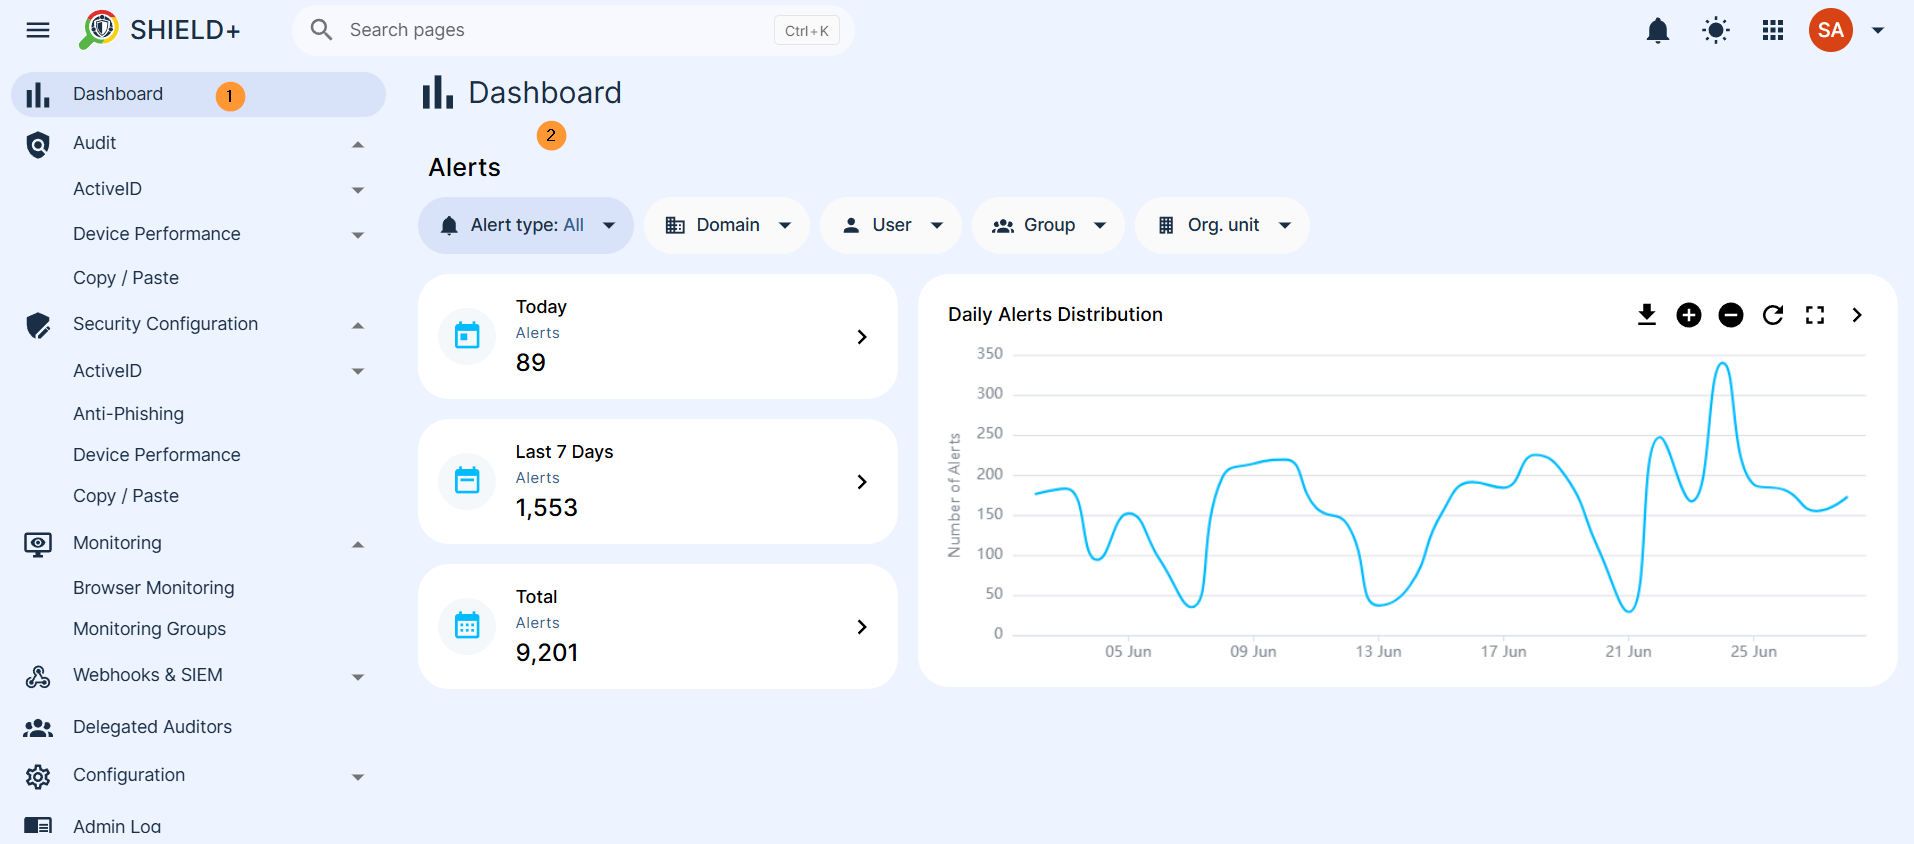
Task: Open Today alerts chevron arrow
Action: point(862,337)
